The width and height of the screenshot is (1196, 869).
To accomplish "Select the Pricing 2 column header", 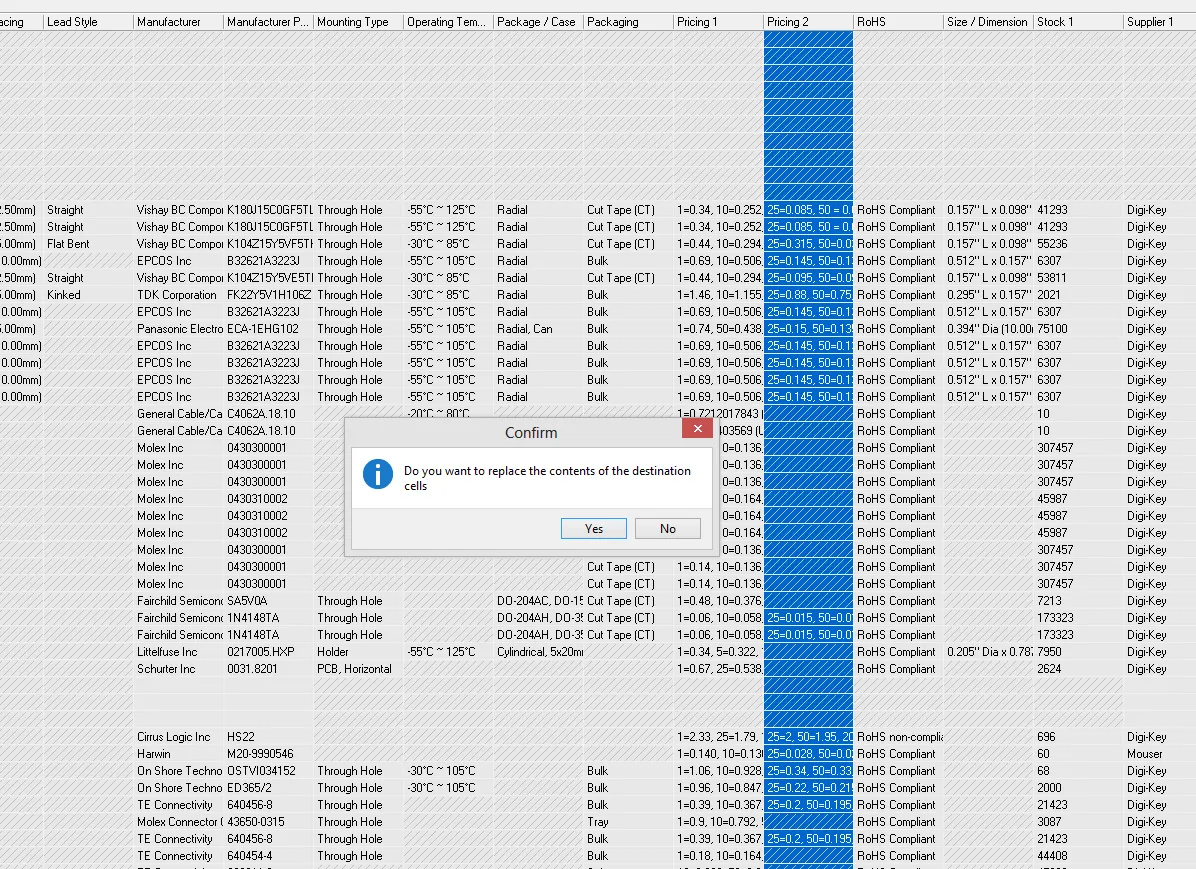I will tap(808, 22).
